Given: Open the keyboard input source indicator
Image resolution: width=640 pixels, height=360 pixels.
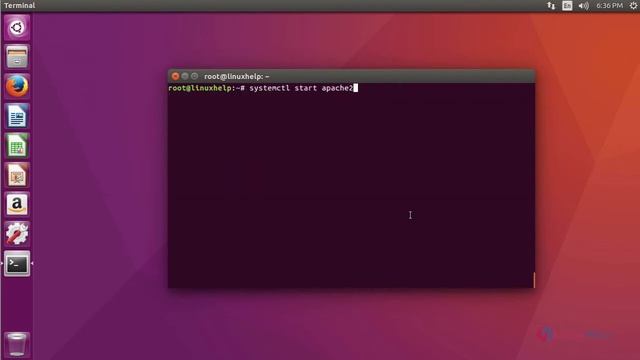Looking at the screenshot, I should [x=567, y=5].
